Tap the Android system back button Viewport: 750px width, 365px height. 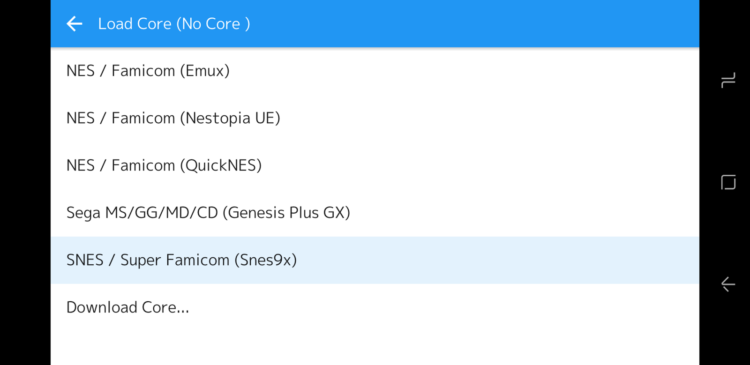tap(728, 284)
